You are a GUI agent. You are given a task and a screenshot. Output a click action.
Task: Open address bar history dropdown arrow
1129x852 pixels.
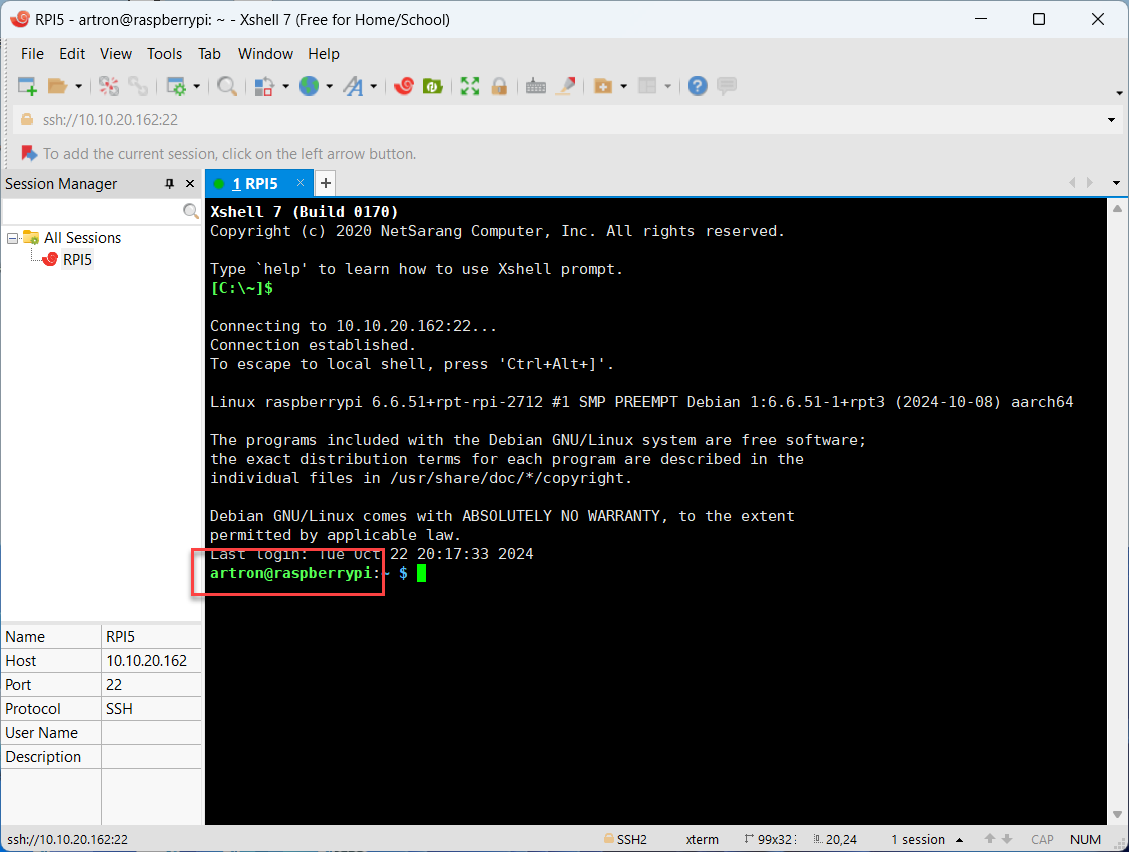coord(1111,120)
